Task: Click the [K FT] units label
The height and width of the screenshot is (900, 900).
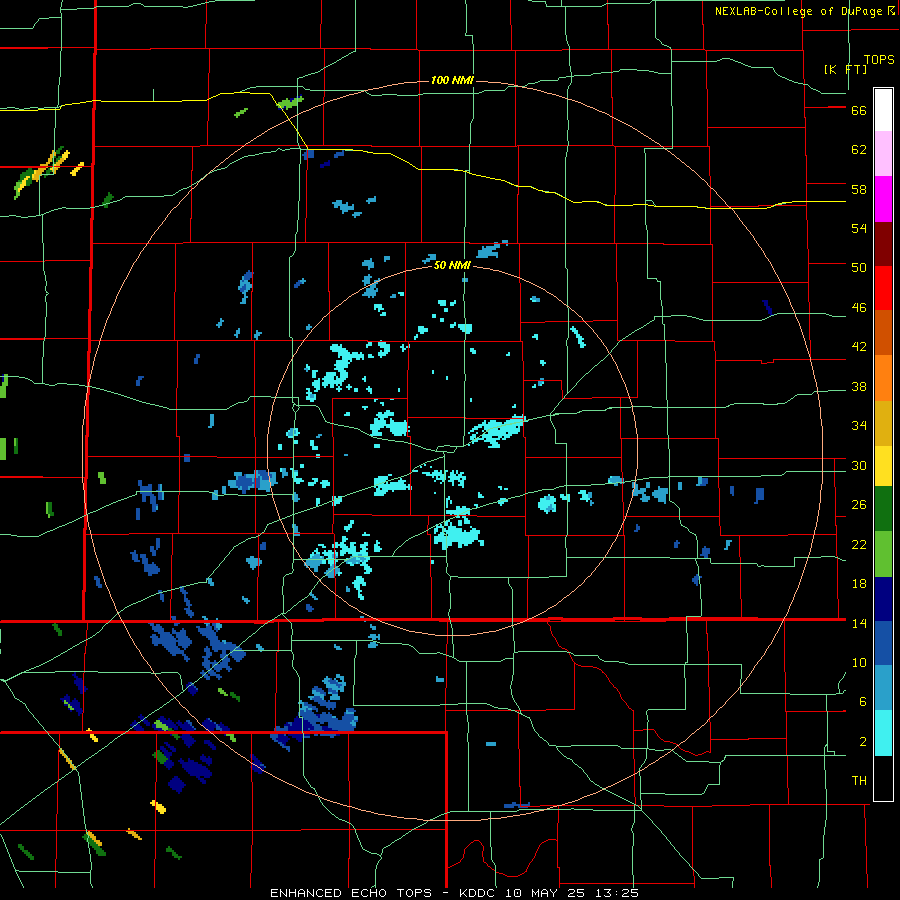Action: coord(845,69)
